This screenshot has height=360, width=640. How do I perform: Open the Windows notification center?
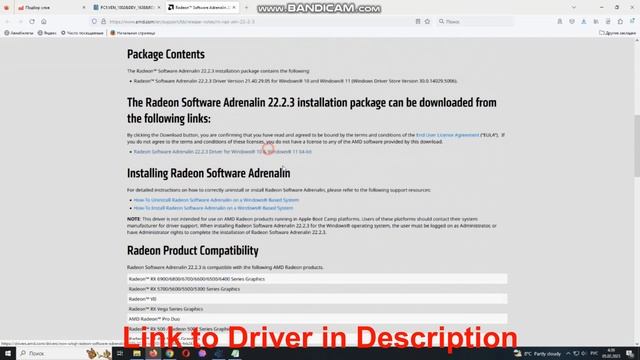tap(630, 353)
